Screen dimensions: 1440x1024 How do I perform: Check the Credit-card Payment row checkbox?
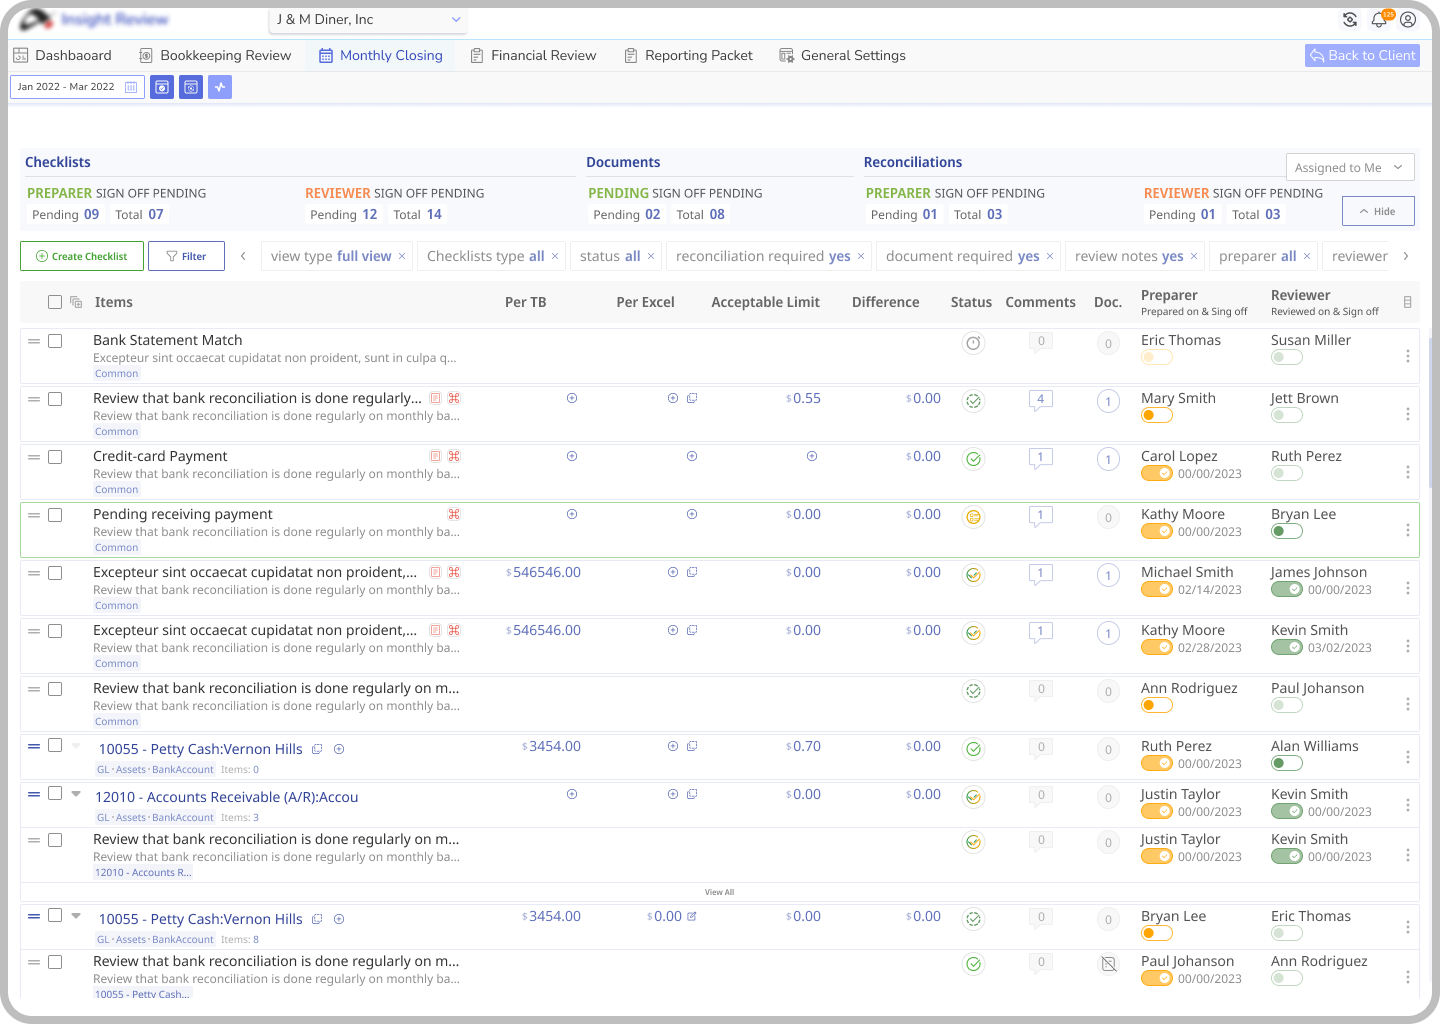click(x=55, y=457)
